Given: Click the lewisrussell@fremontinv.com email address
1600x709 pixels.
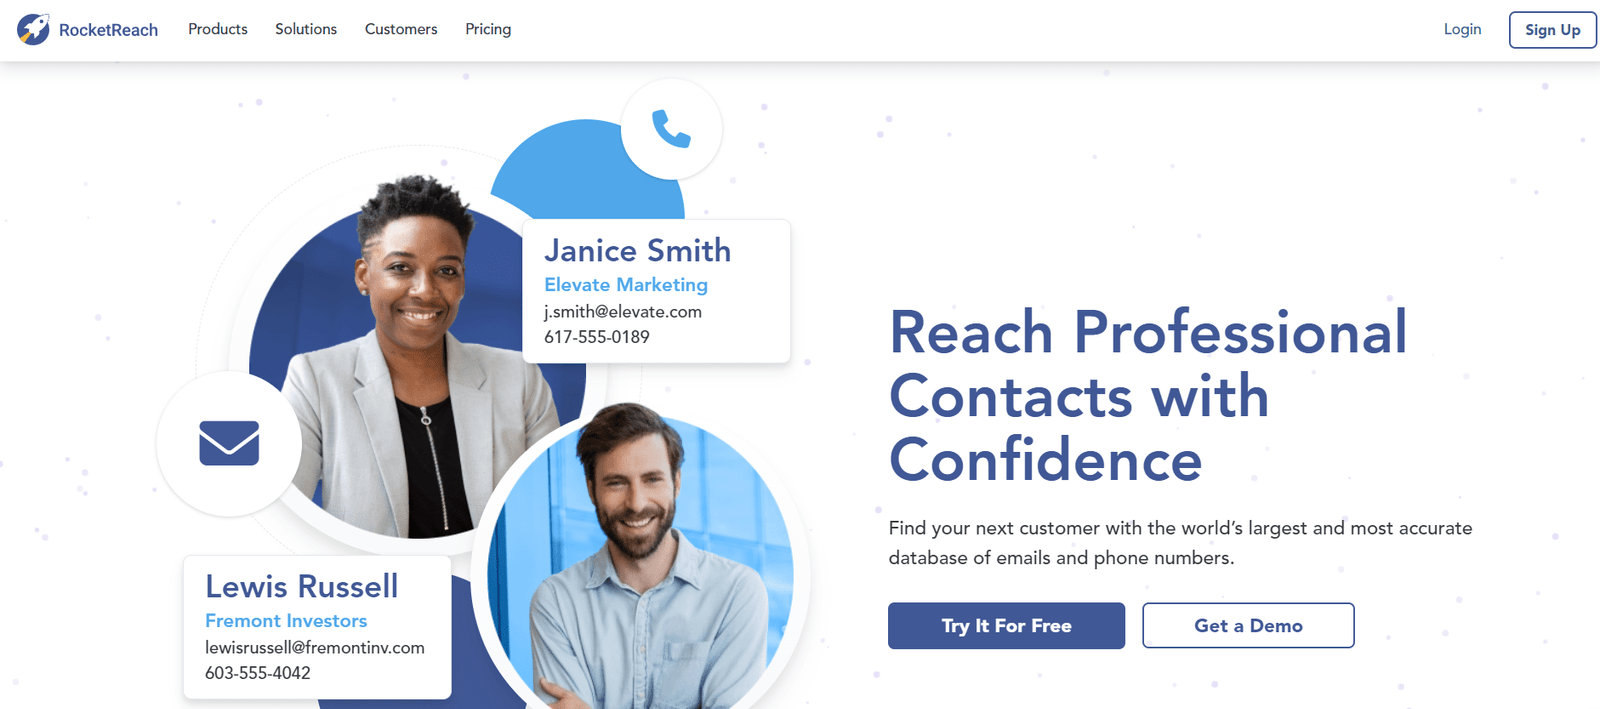Looking at the screenshot, I should (x=315, y=648).
